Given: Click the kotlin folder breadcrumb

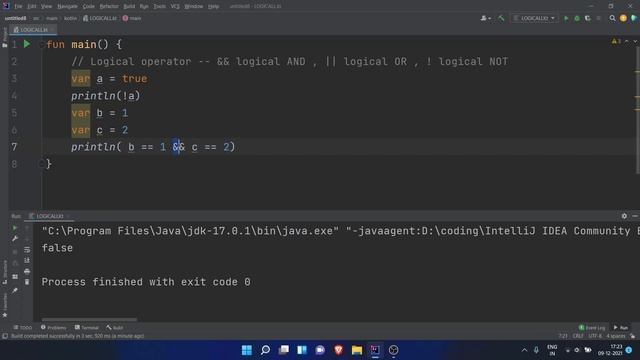Looking at the screenshot, I should click(x=70, y=18).
